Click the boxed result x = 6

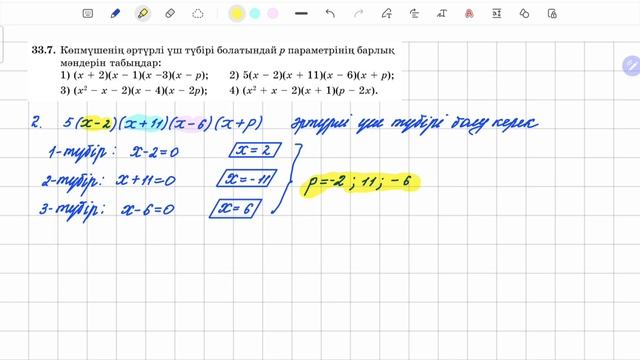click(x=236, y=208)
